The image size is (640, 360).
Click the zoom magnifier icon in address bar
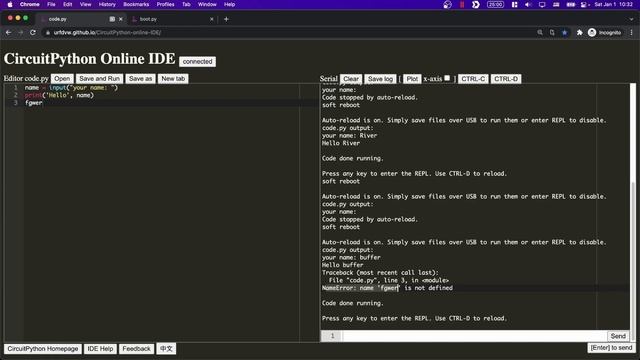[x=540, y=32]
